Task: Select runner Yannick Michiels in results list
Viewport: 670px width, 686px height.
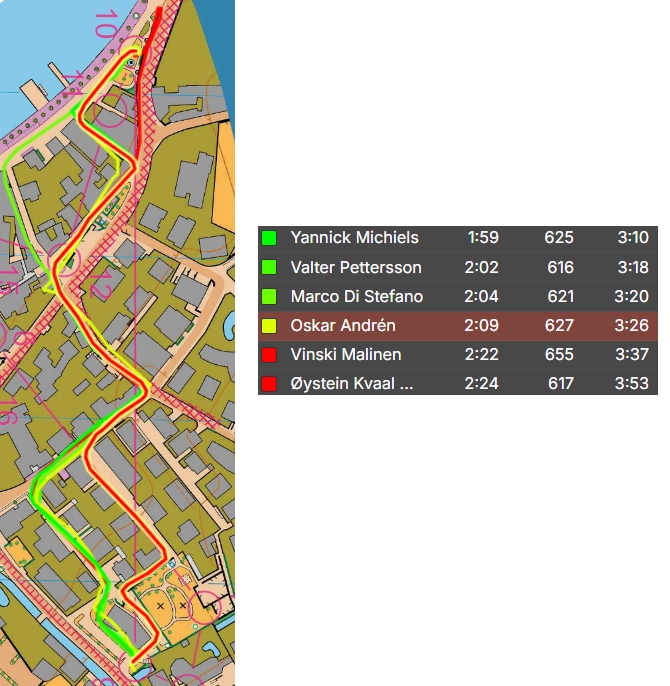Action: pyautogui.click(x=354, y=238)
